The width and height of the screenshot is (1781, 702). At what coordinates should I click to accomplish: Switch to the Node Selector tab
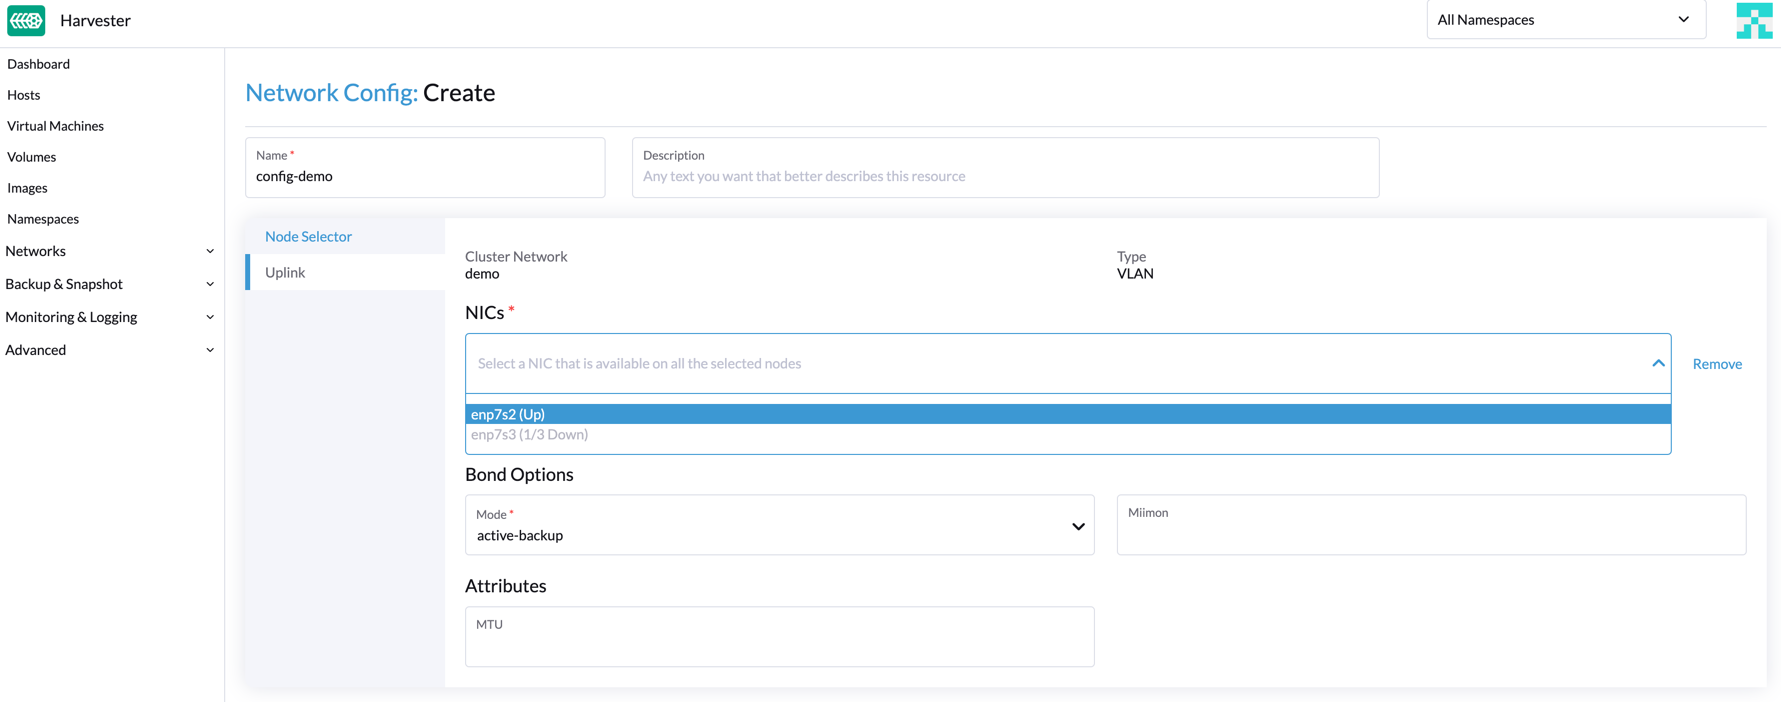coord(308,237)
